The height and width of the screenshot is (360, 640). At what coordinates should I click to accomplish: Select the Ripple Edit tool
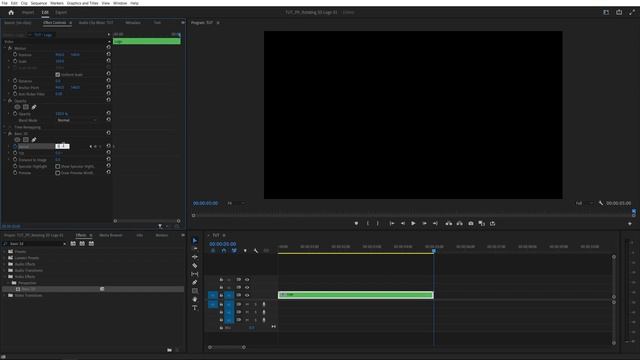(195, 257)
